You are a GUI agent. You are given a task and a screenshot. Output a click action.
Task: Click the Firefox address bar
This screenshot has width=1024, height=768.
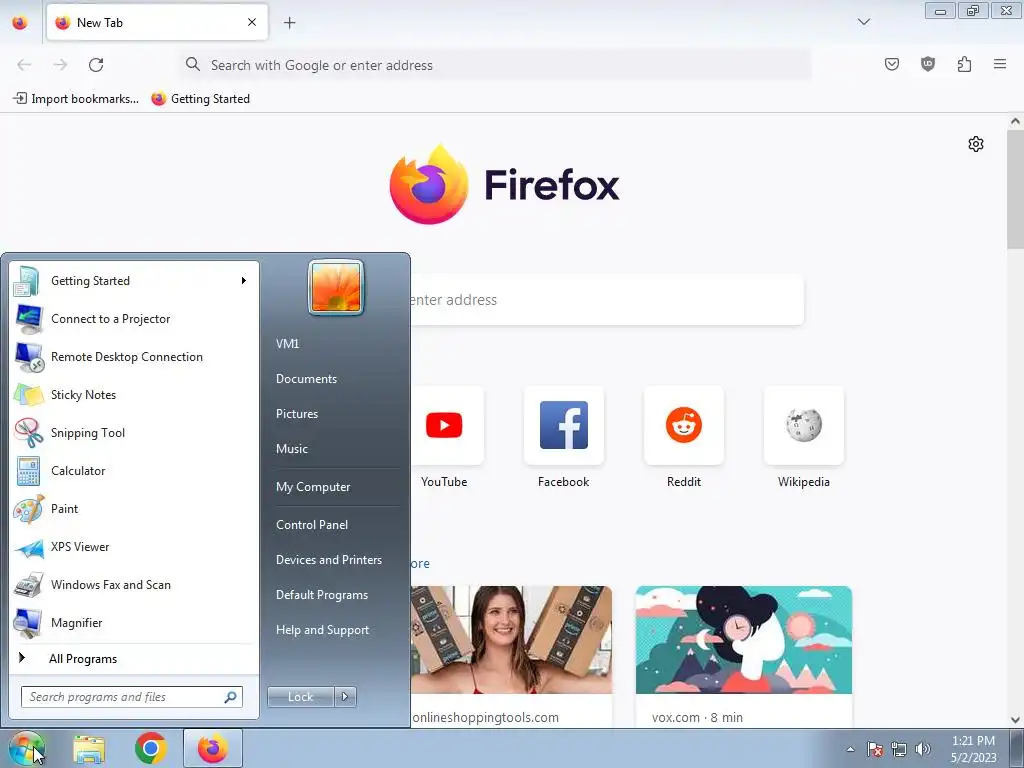pos(496,65)
